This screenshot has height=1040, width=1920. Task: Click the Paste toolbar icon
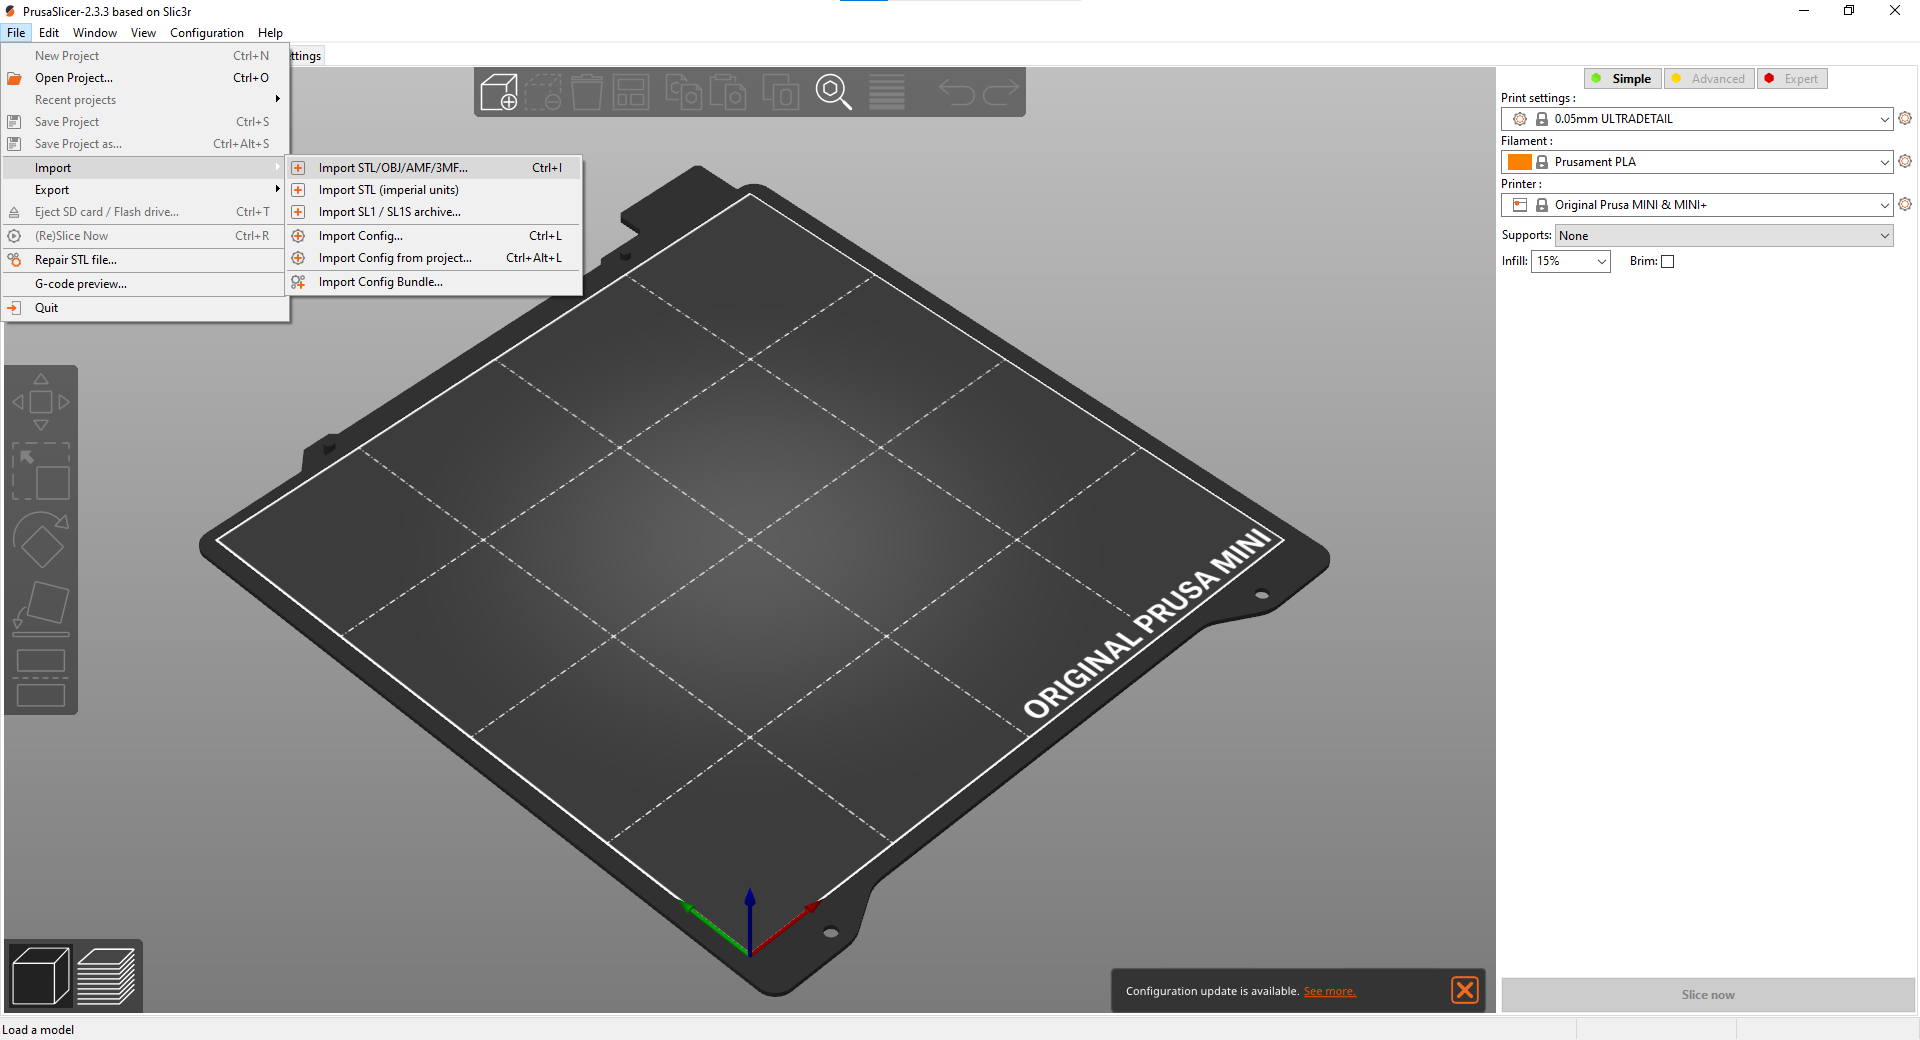[728, 92]
